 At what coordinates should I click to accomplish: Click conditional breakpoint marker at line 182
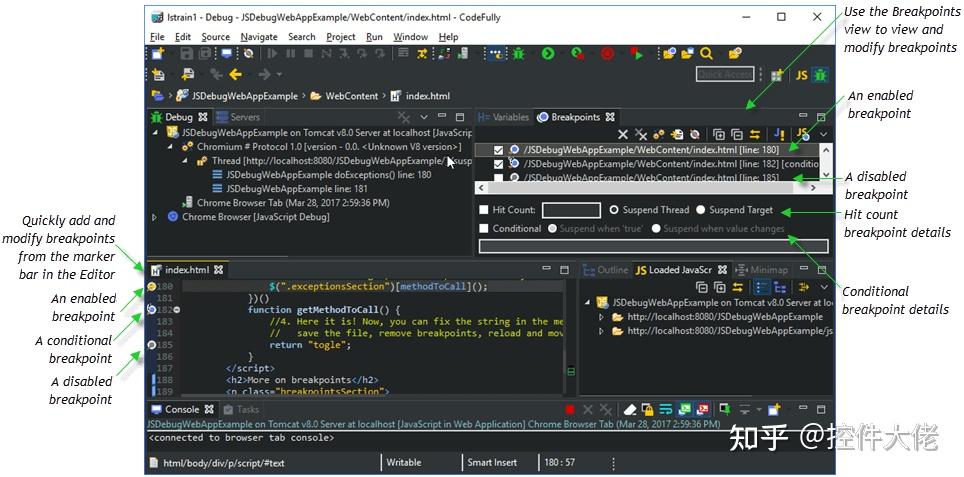point(152,310)
